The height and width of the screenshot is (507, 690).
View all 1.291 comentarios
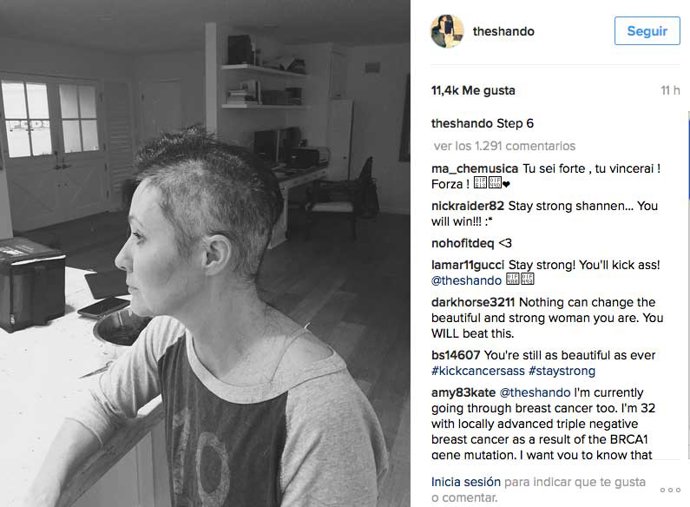pos(504,146)
